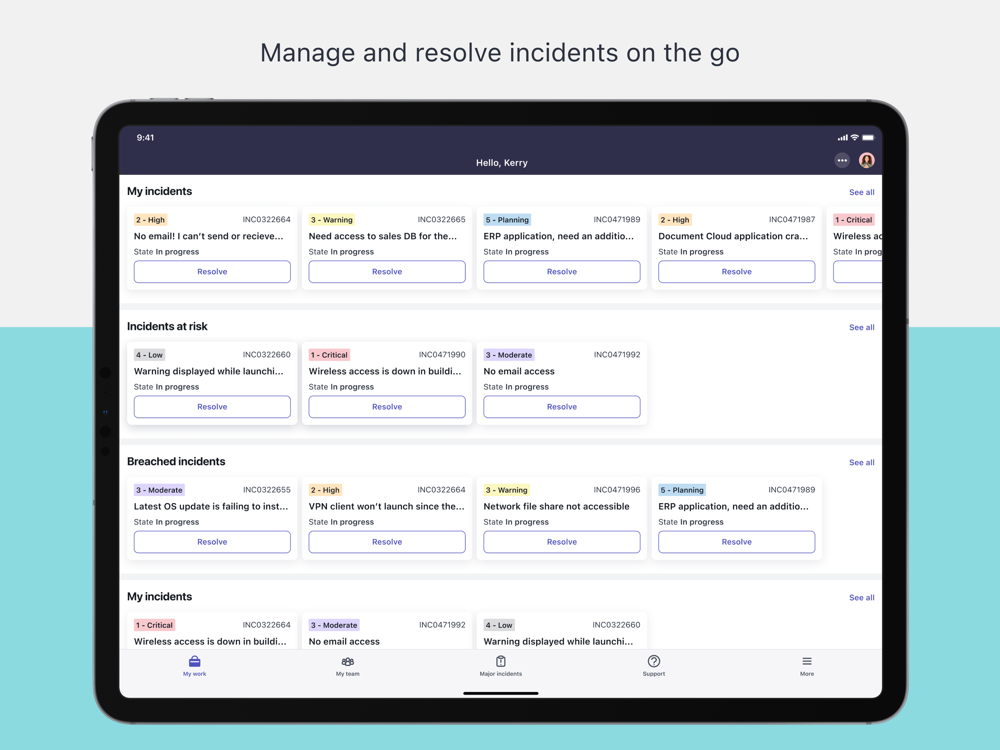The height and width of the screenshot is (750, 1000).
Task: Tap the Wi-Fi icon in the status bar
Action: (x=855, y=137)
